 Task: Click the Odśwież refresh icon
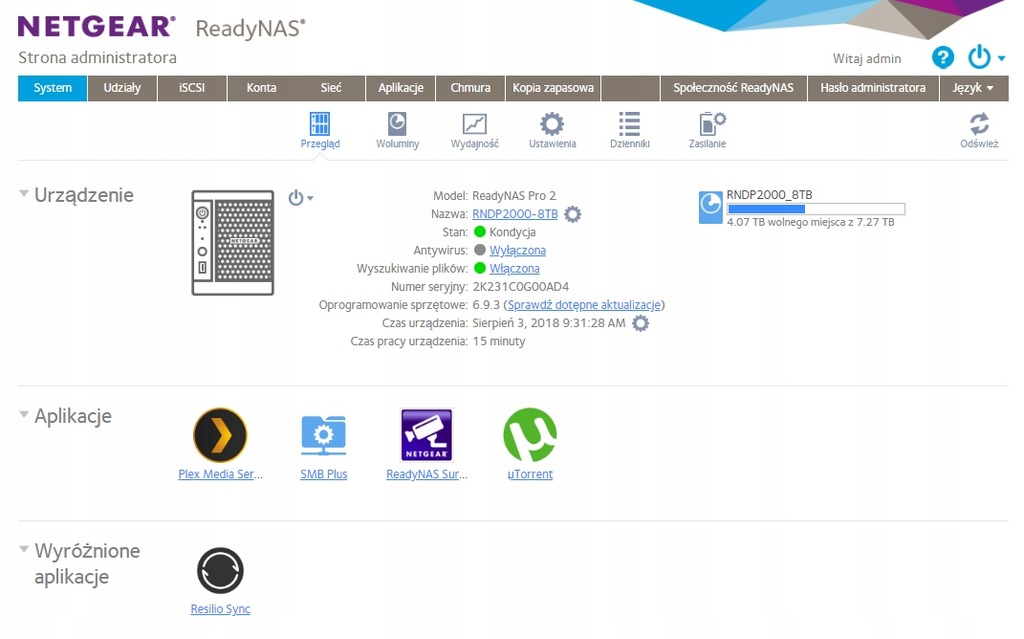(x=979, y=123)
